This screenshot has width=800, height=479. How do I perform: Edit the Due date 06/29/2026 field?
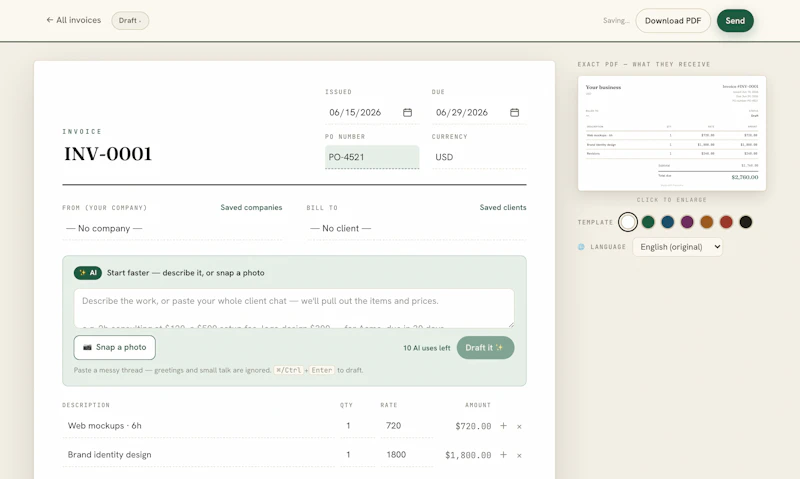pos(479,112)
